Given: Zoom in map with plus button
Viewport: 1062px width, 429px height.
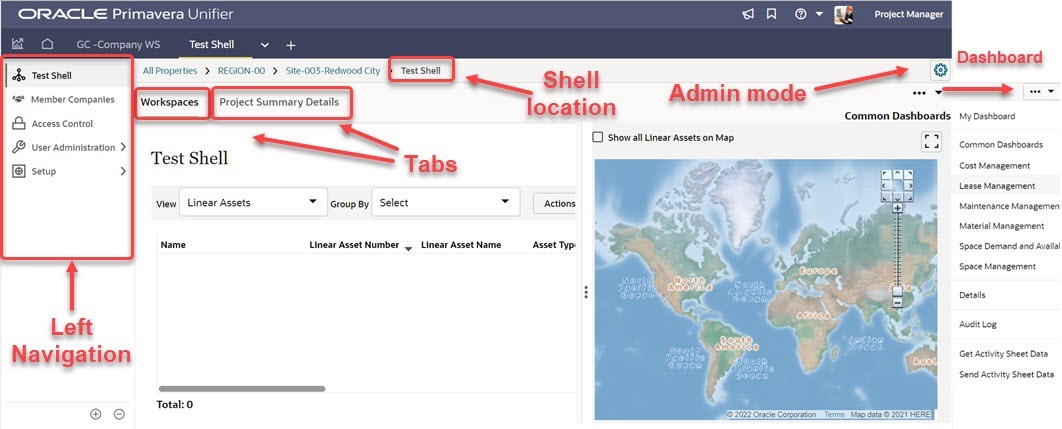Looking at the screenshot, I should 897,208.
